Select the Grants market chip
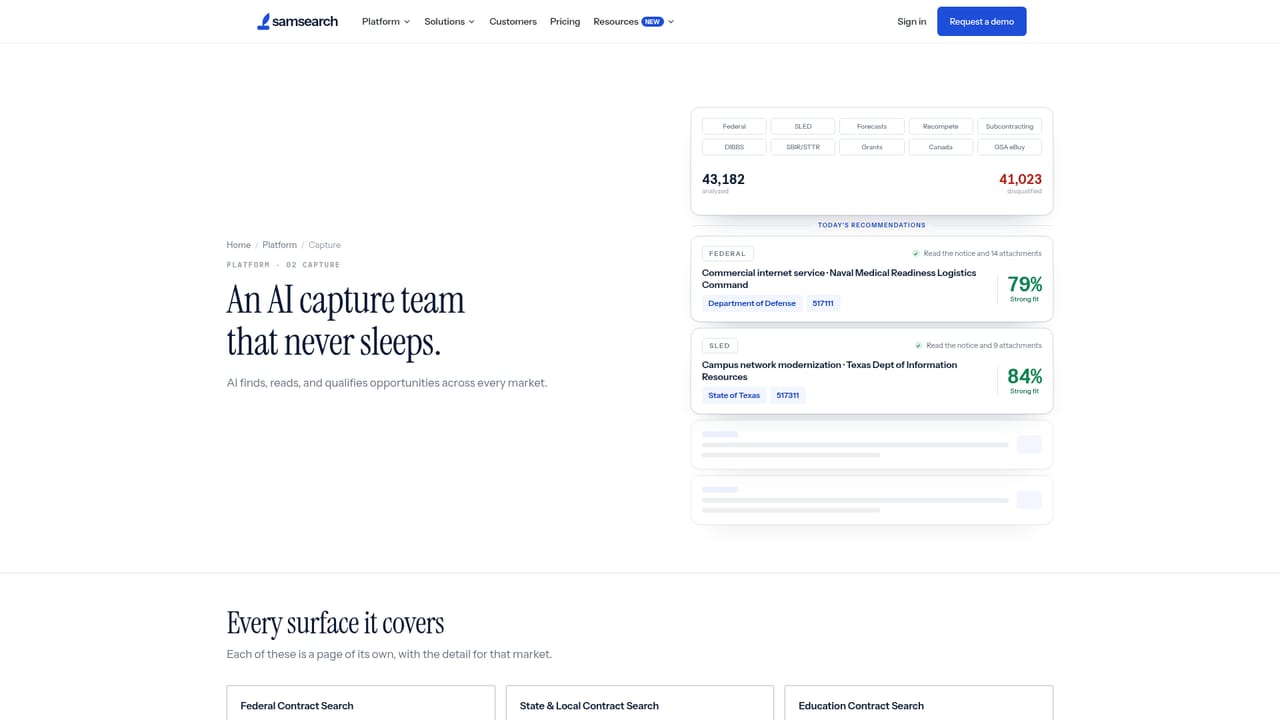The width and height of the screenshot is (1280, 720). (872, 147)
